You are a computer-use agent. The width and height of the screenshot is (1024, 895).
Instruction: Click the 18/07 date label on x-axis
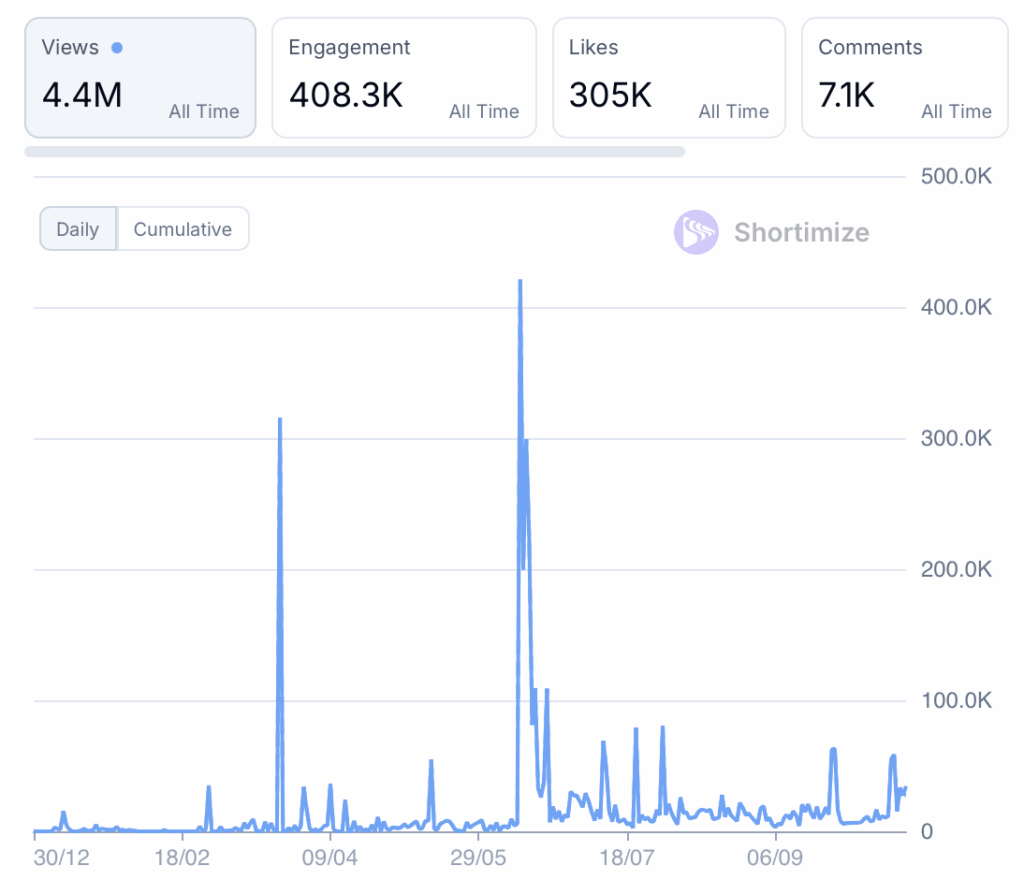click(x=626, y=858)
